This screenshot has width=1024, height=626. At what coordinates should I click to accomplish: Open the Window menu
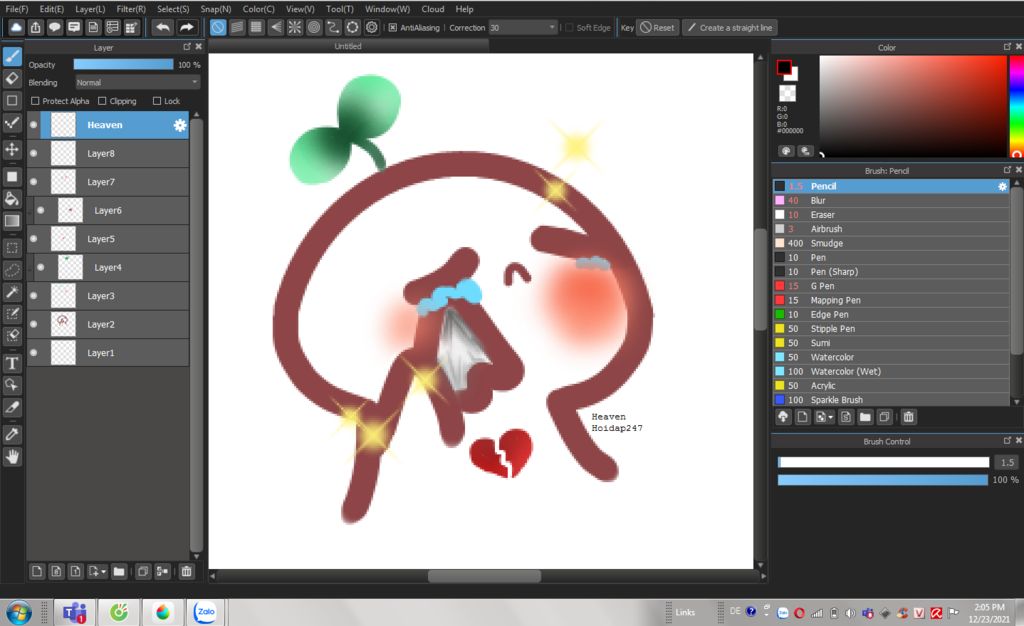coord(387,9)
